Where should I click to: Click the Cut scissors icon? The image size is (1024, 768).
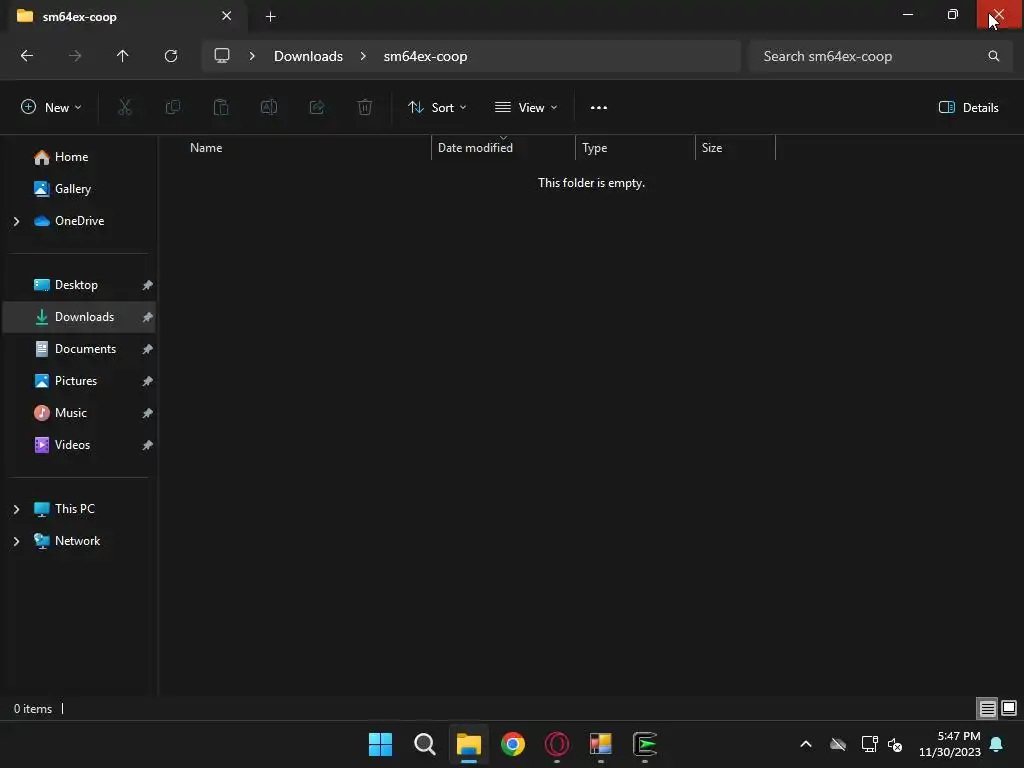tap(125, 107)
